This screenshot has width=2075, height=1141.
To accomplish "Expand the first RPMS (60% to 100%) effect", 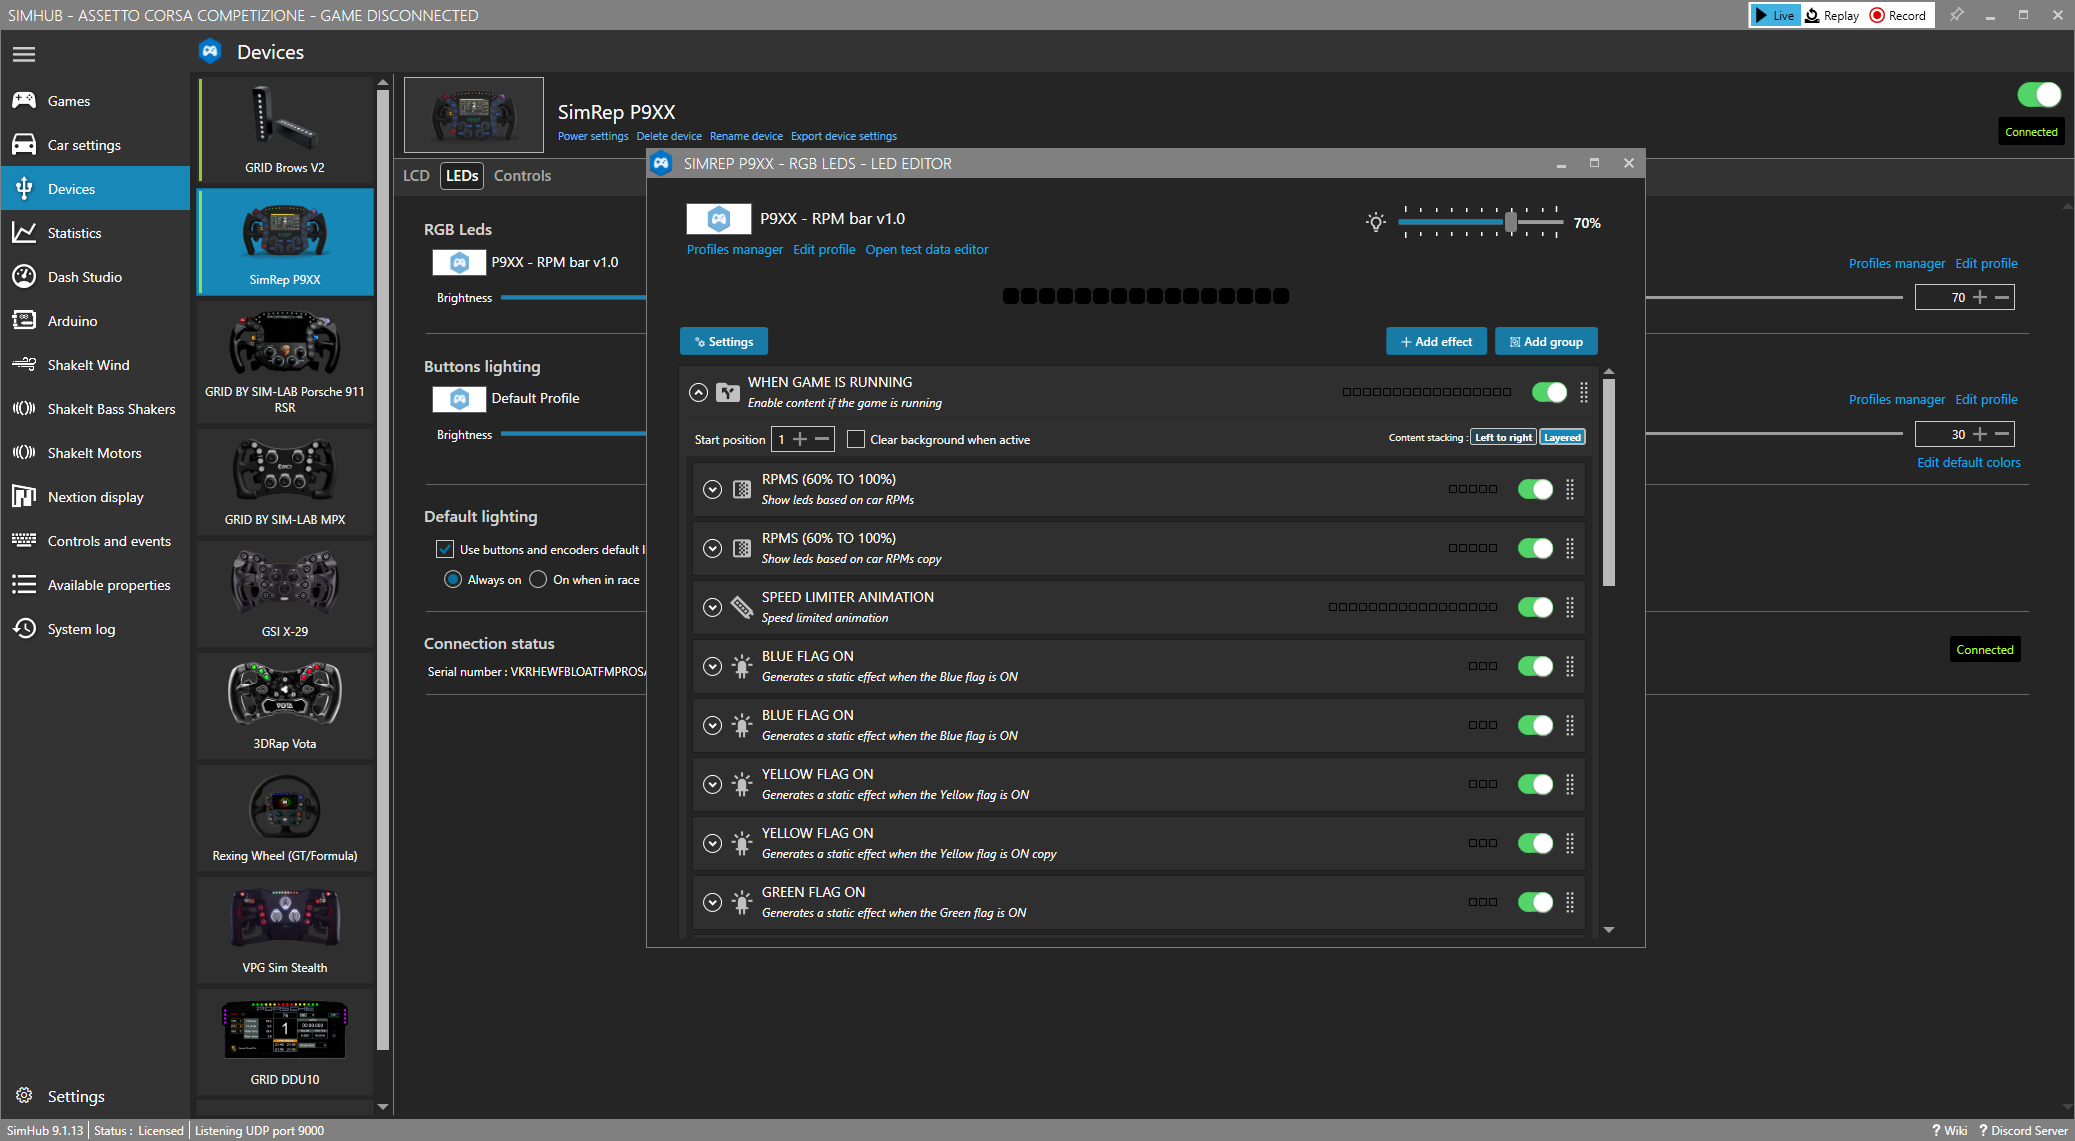I will click(712, 489).
